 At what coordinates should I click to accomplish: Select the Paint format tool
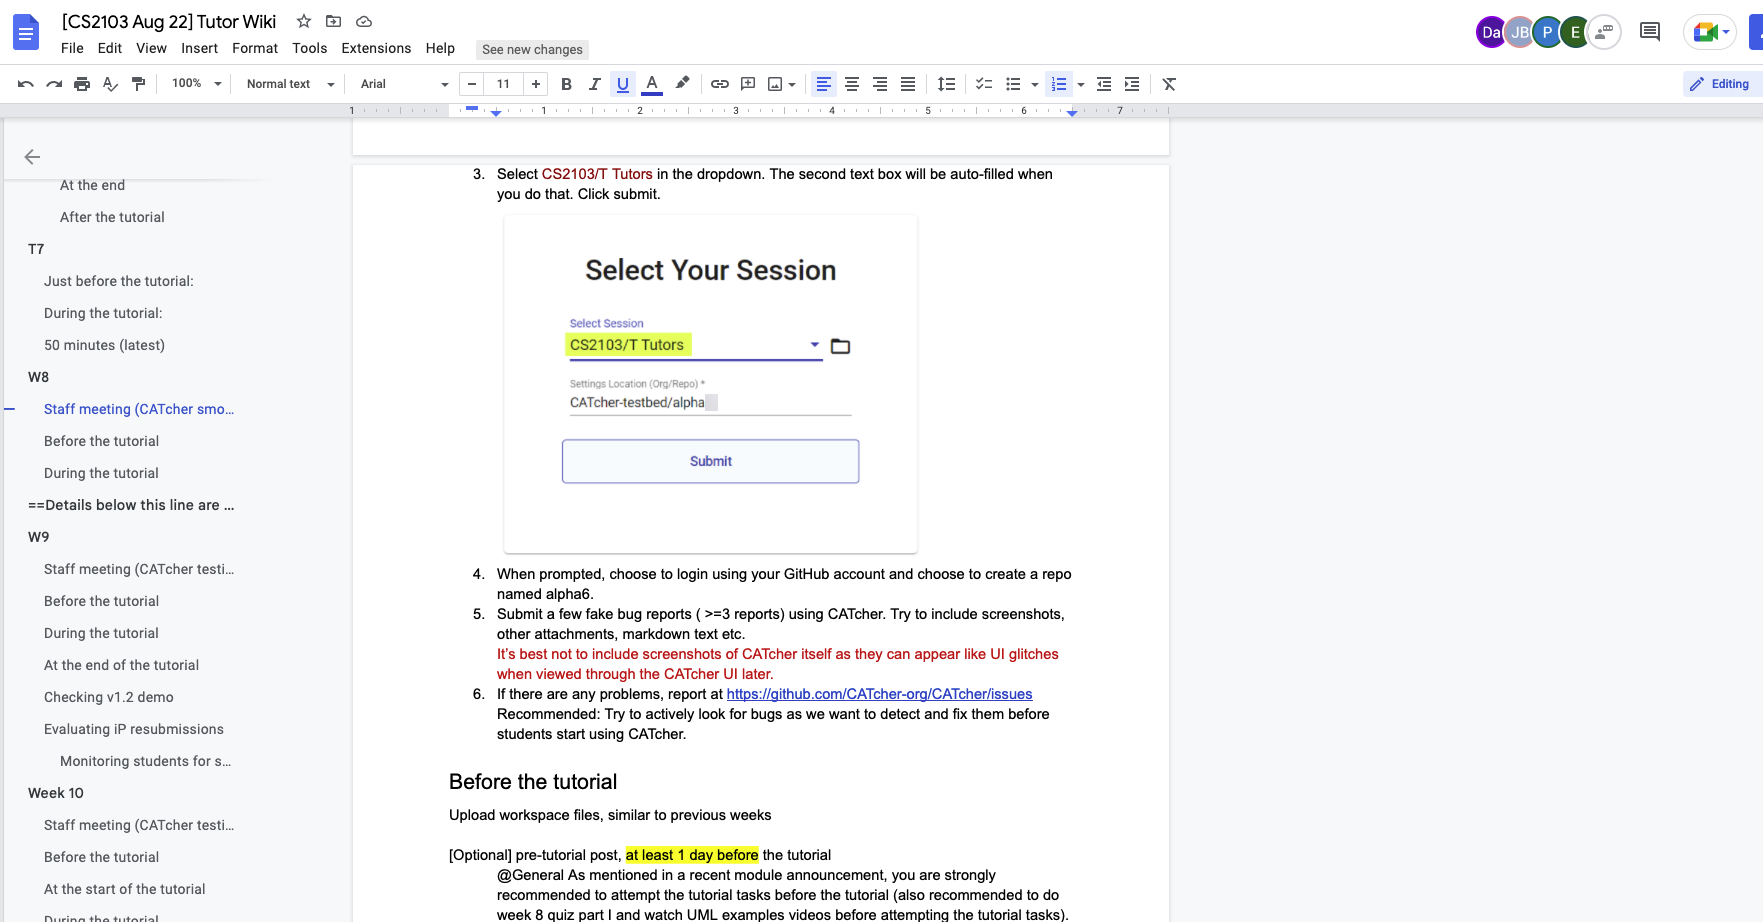138,84
